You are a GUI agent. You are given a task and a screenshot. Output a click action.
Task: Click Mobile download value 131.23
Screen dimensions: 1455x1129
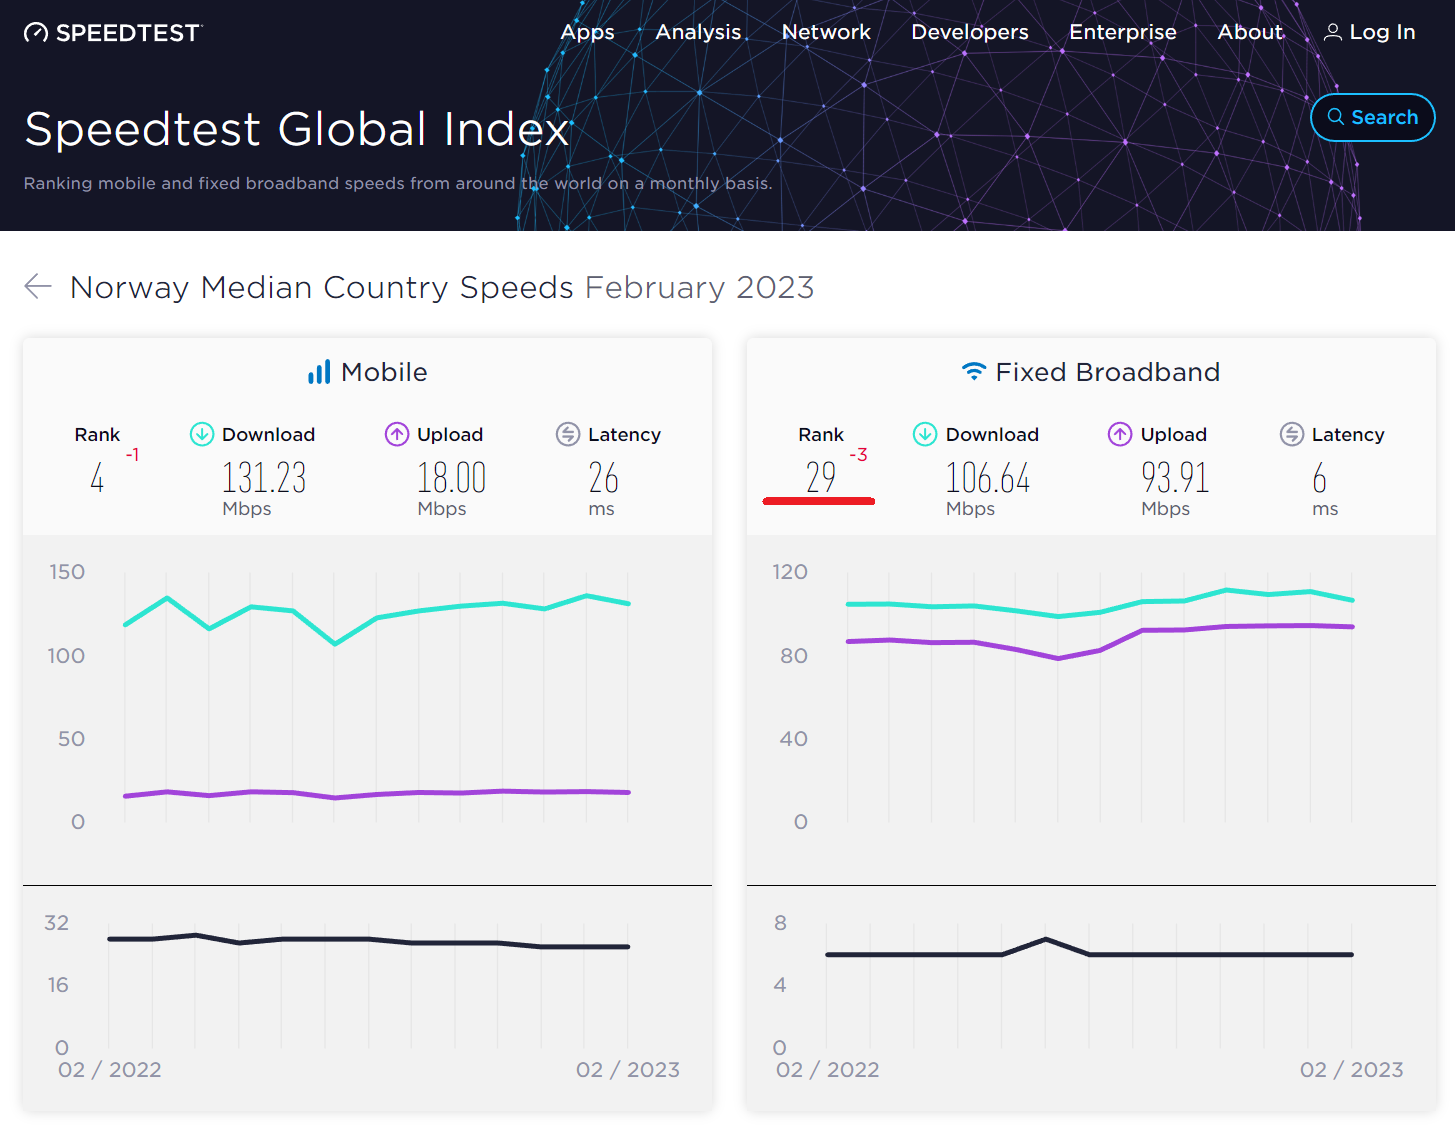(264, 478)
